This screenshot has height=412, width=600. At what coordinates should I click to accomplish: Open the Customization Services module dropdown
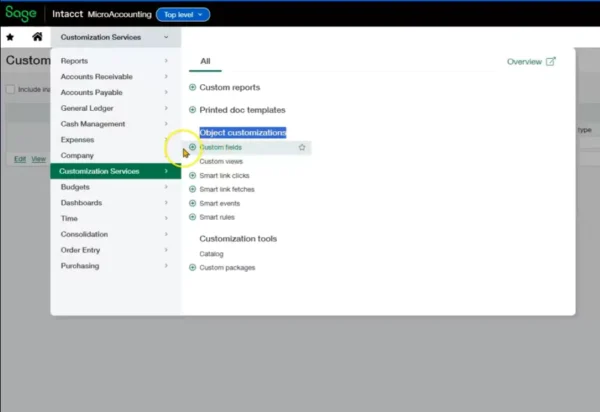116,37
